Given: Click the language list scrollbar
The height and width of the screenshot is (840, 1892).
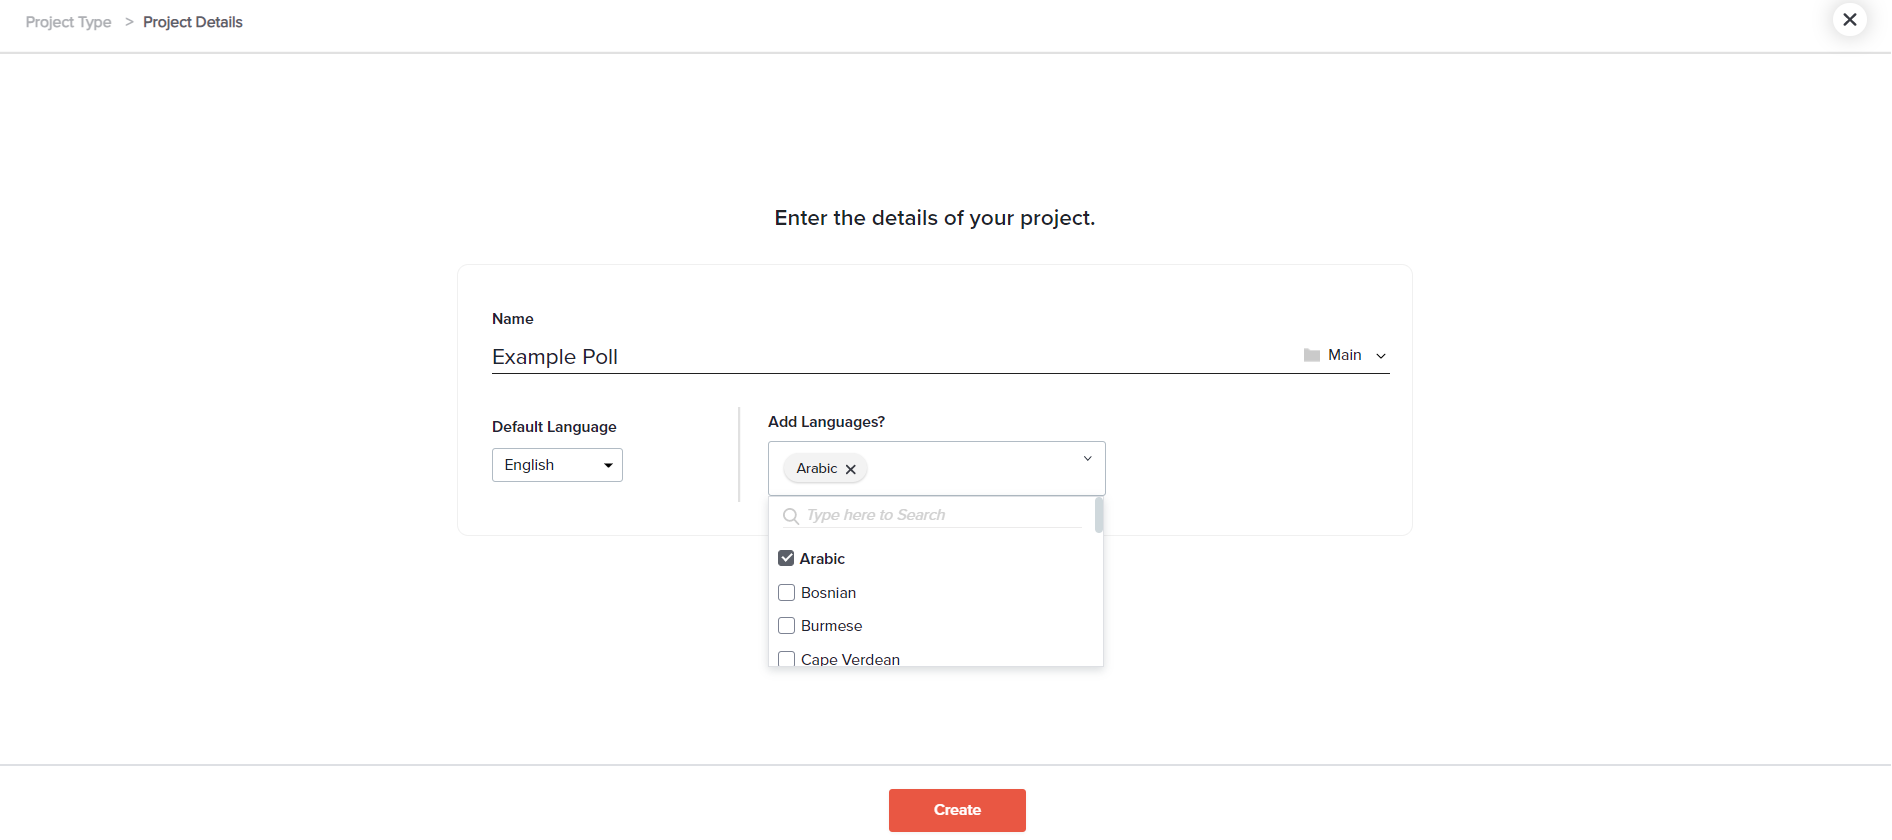Looking at the screenshot, I should point(1099,516).
